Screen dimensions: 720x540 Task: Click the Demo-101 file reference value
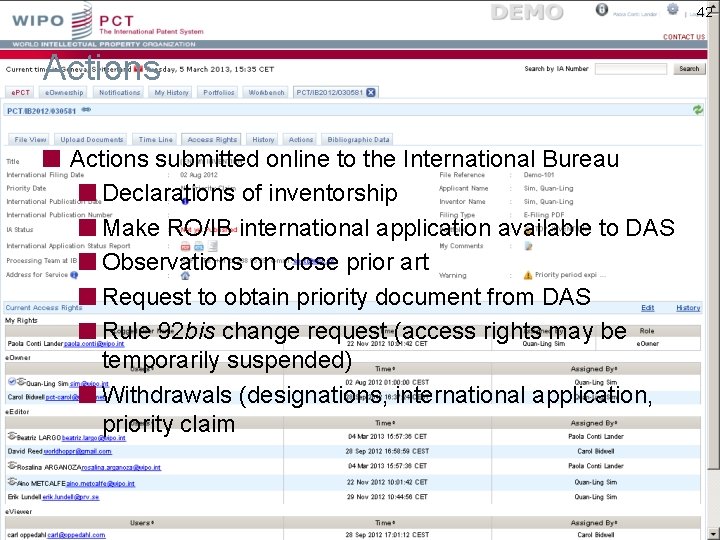pyautogui.click(x=539, y=174)
